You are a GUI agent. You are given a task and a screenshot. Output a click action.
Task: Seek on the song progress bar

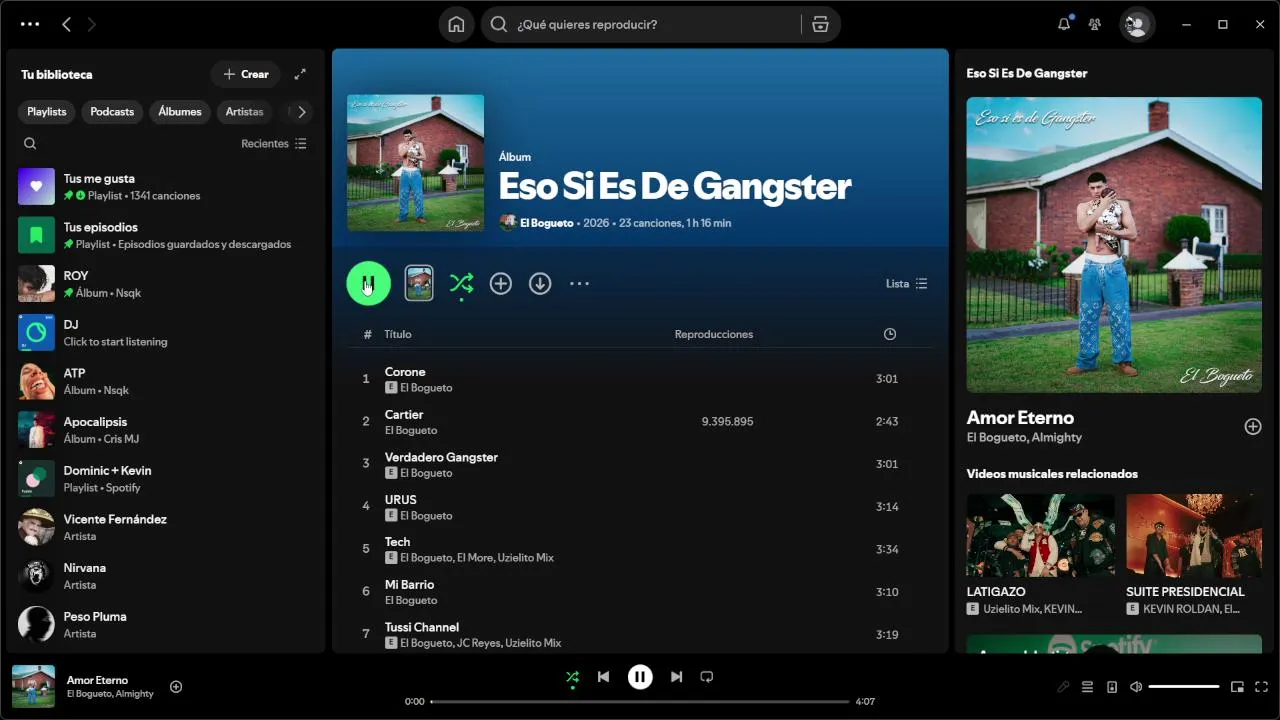tap(640, 702)
